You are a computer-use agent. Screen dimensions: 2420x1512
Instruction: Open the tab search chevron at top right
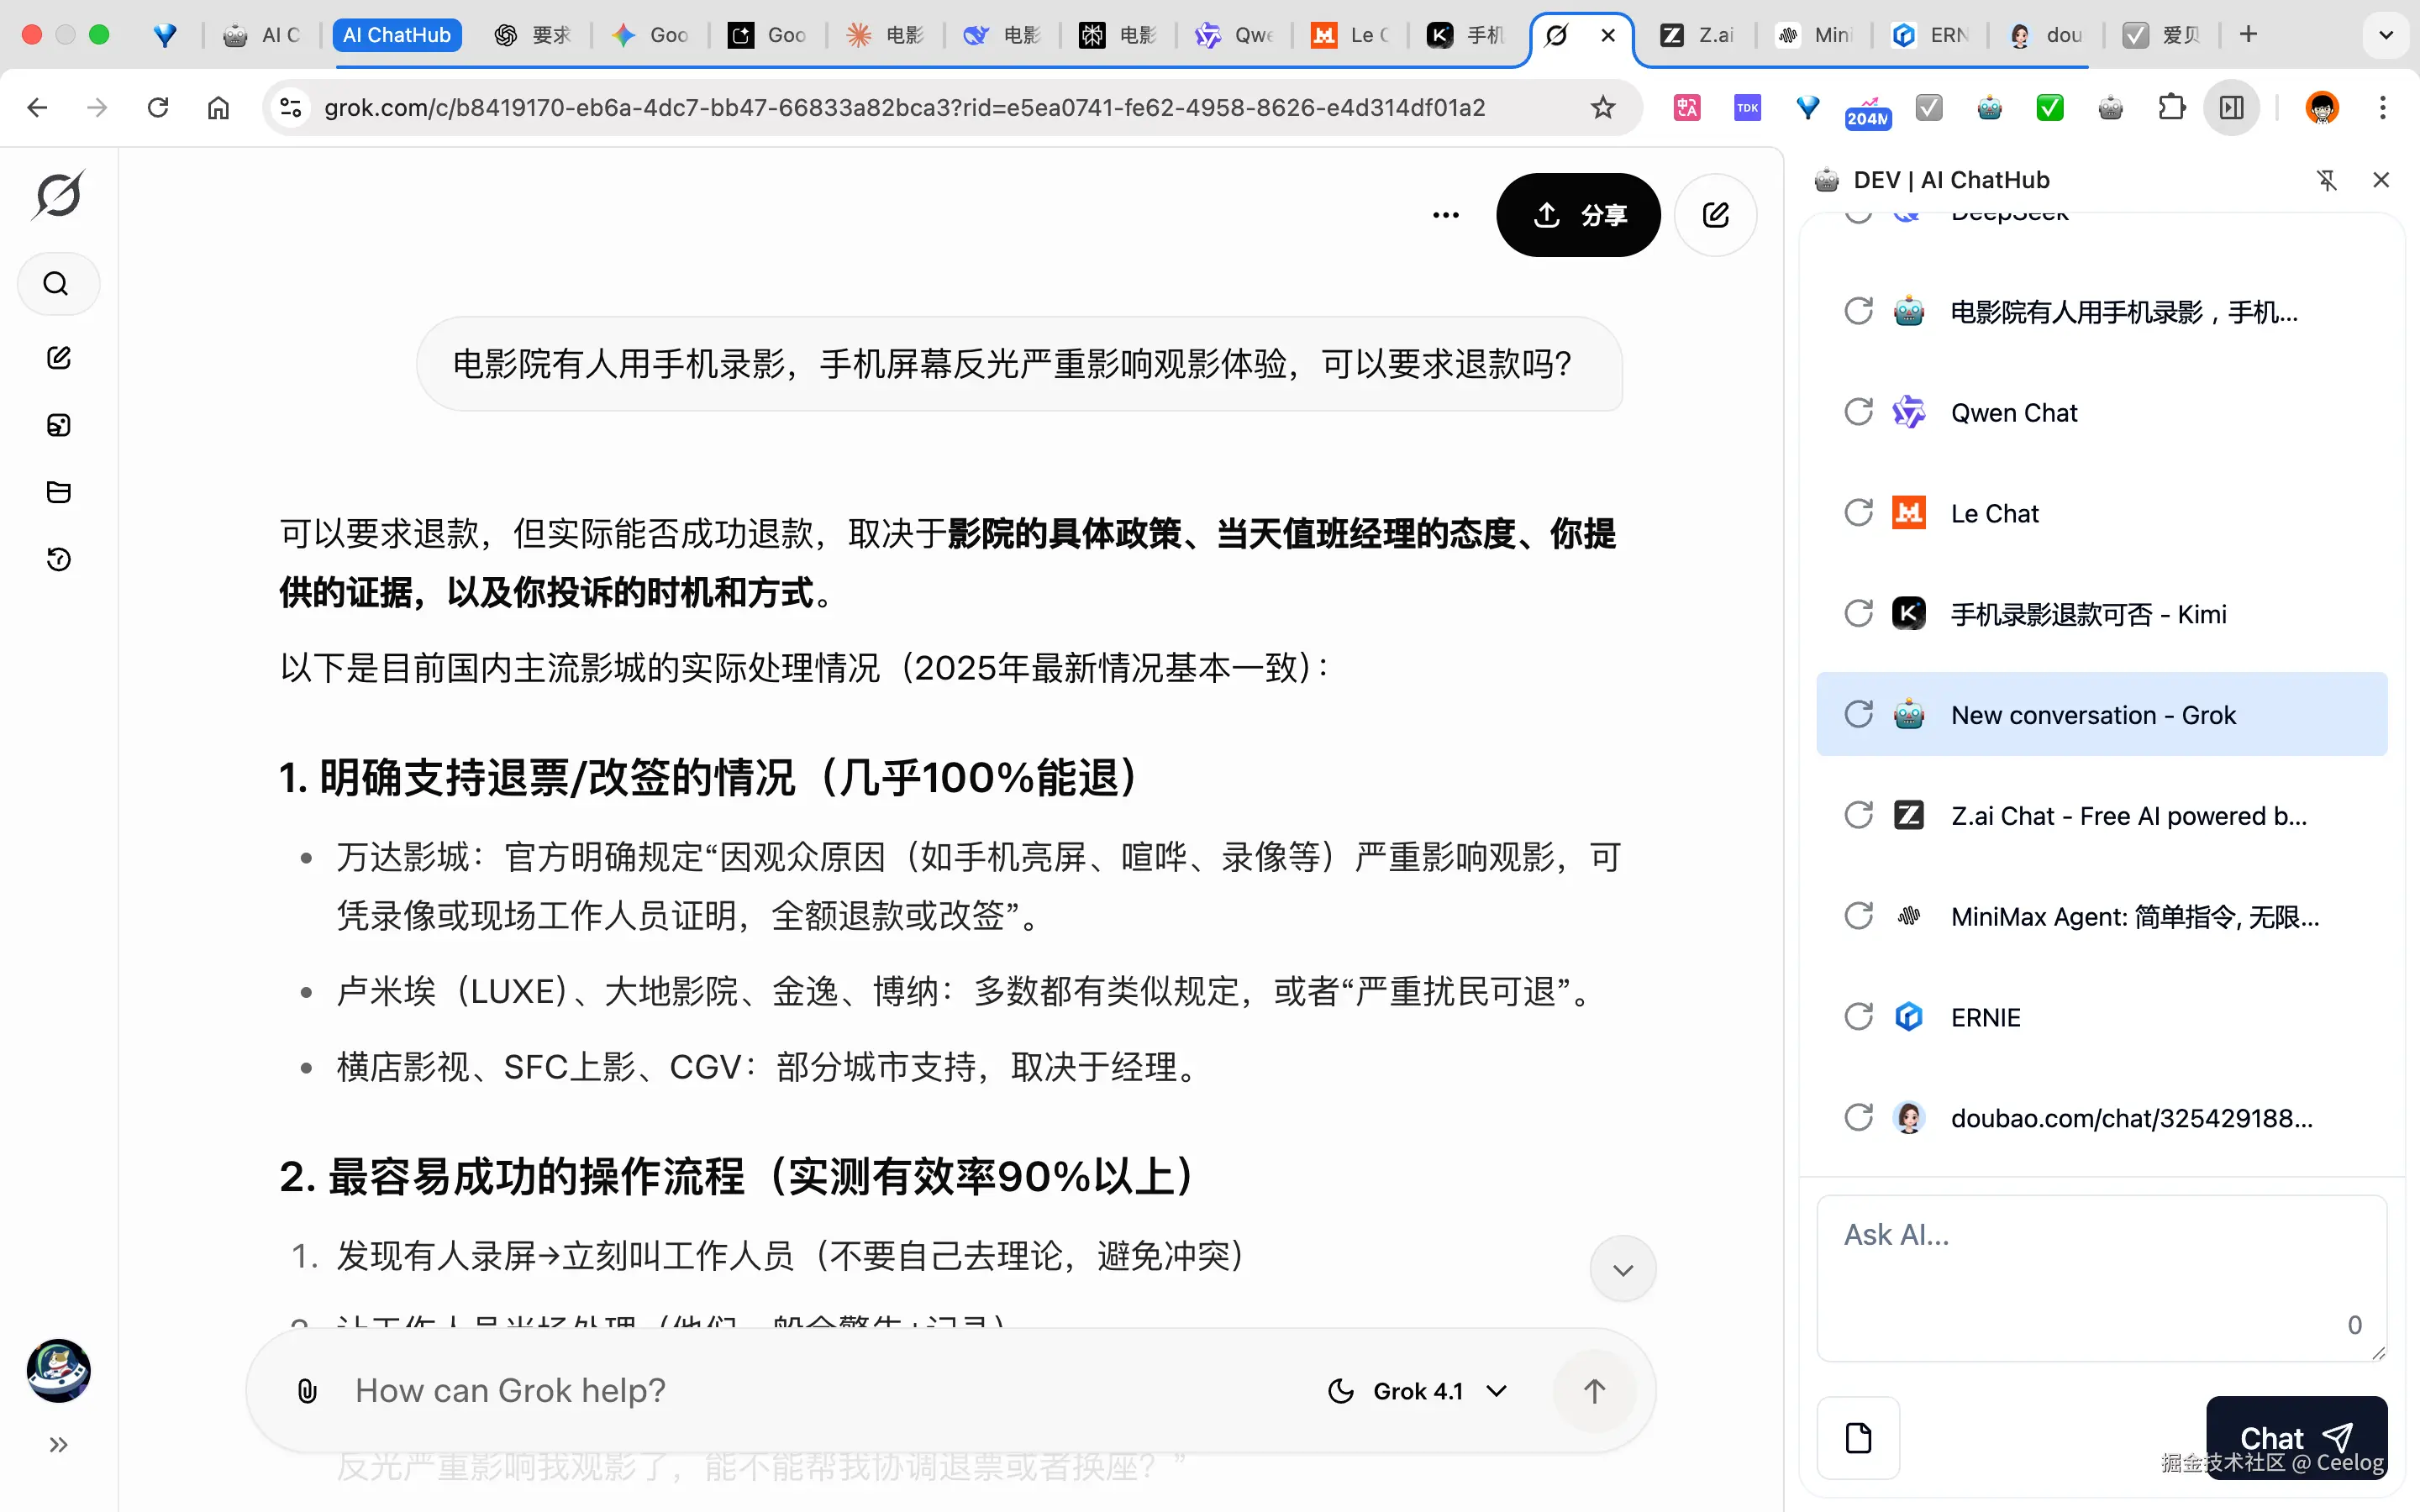[2386, 33]
